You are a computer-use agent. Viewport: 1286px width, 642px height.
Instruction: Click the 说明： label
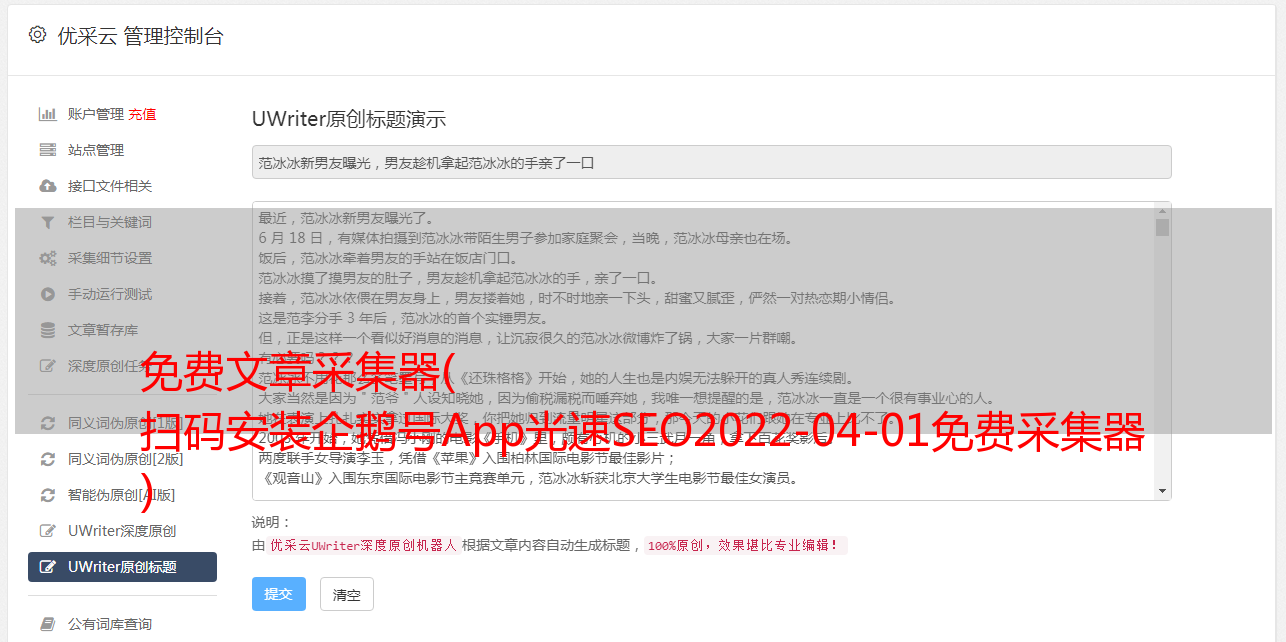coord(271,522)
